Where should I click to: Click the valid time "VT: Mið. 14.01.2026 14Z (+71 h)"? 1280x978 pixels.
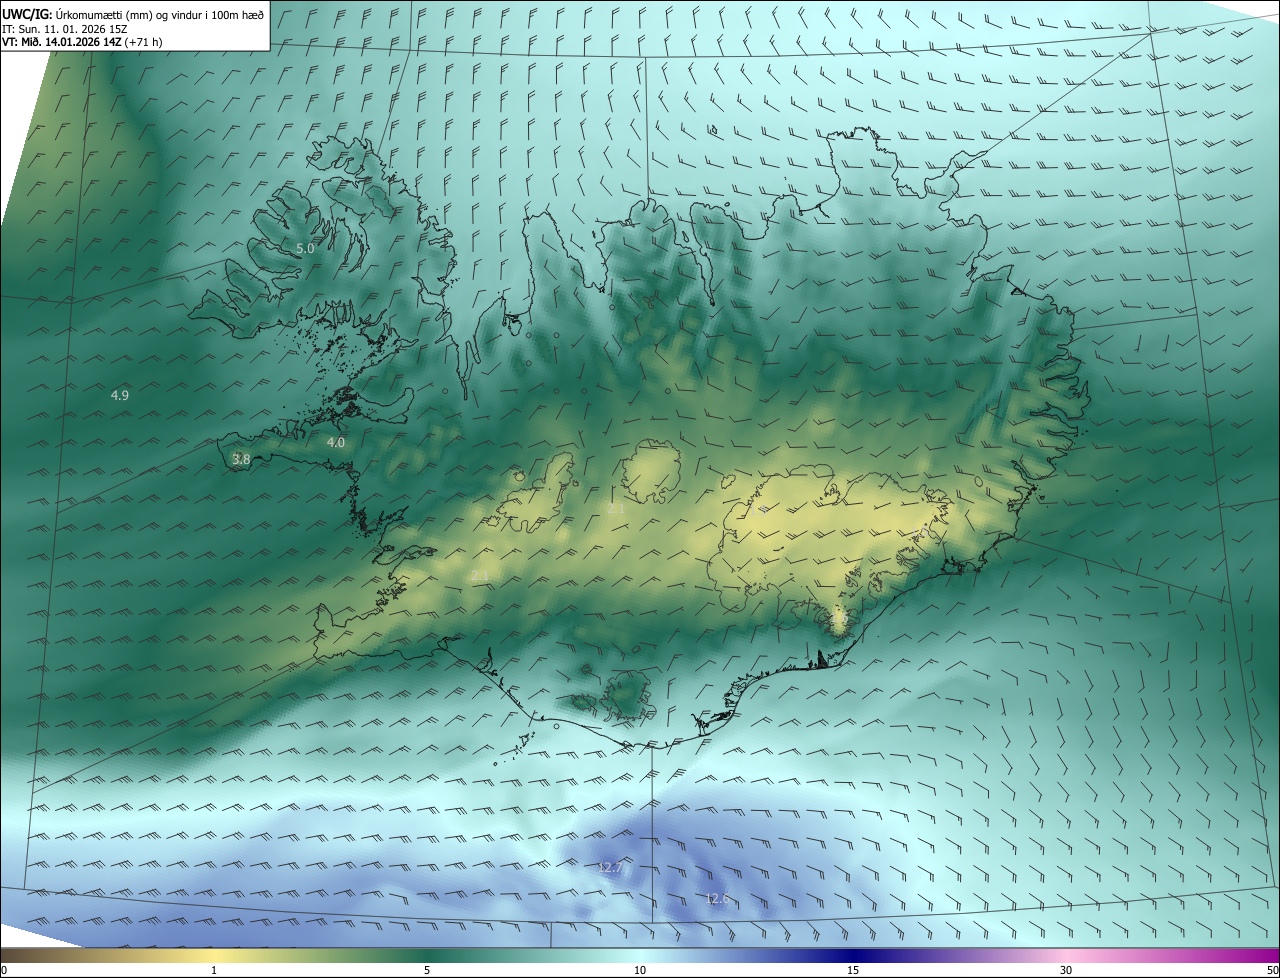click(x=82, y=42)
